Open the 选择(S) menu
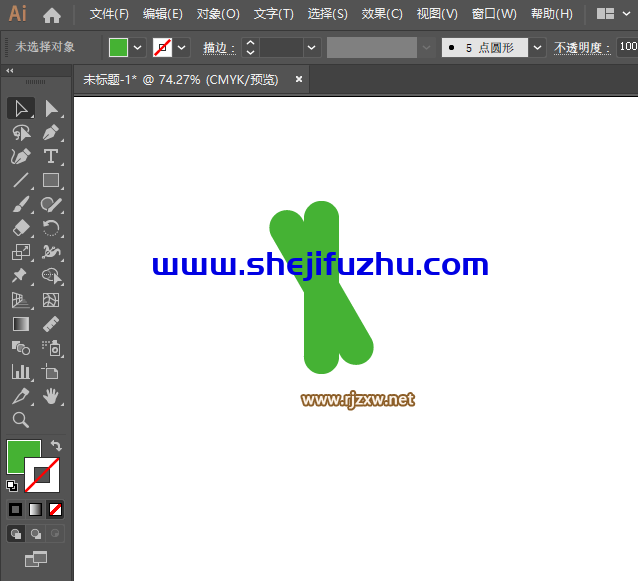Viewport: 638px width, 581px height. point(328,14)
